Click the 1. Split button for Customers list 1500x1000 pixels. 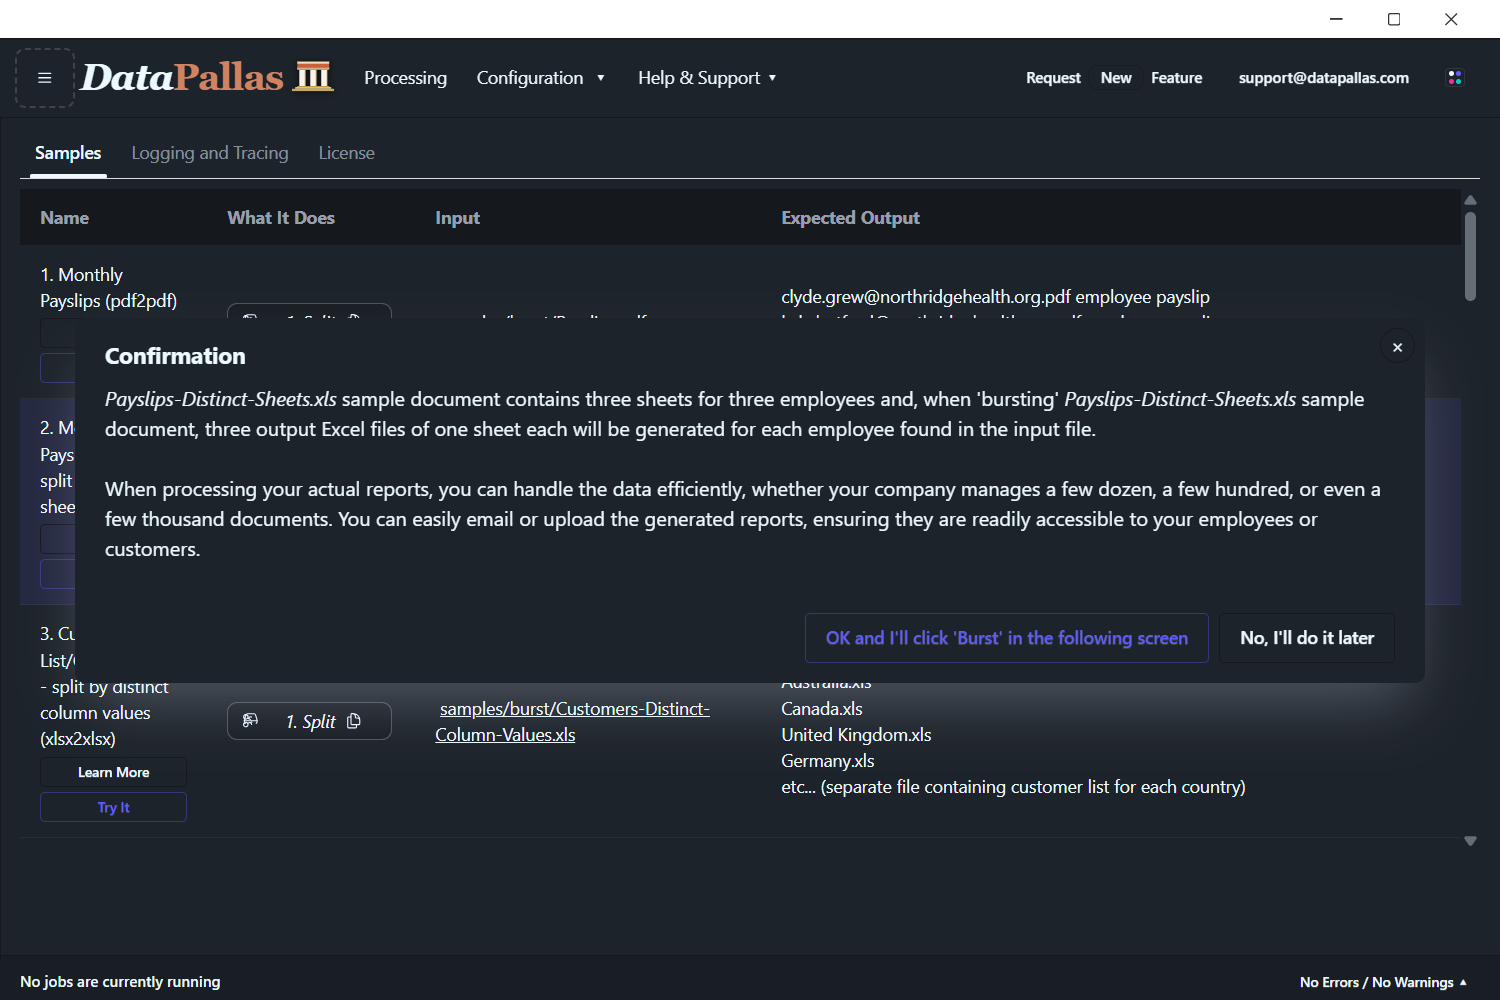[309, 721]
